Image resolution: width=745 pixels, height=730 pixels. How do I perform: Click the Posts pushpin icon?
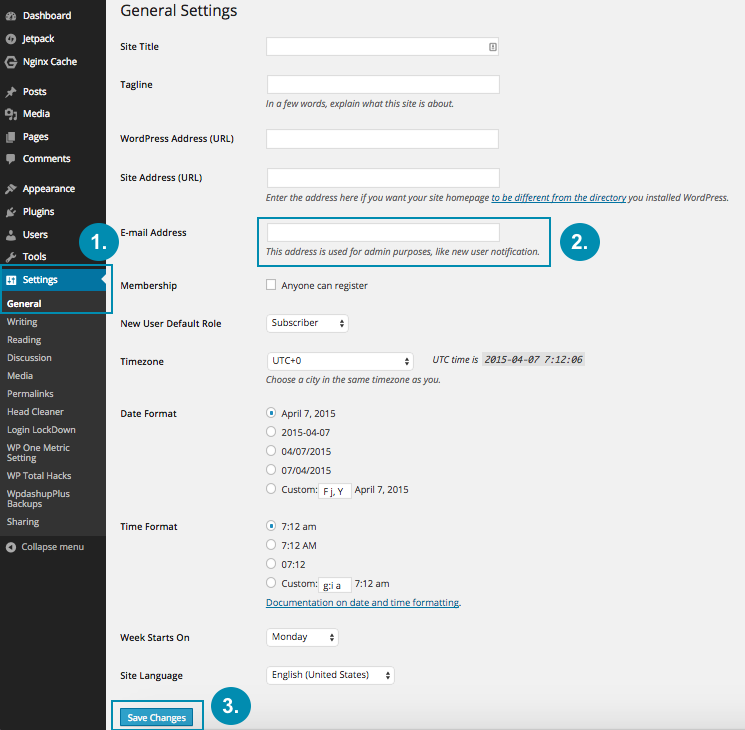(x=10, y=92)
